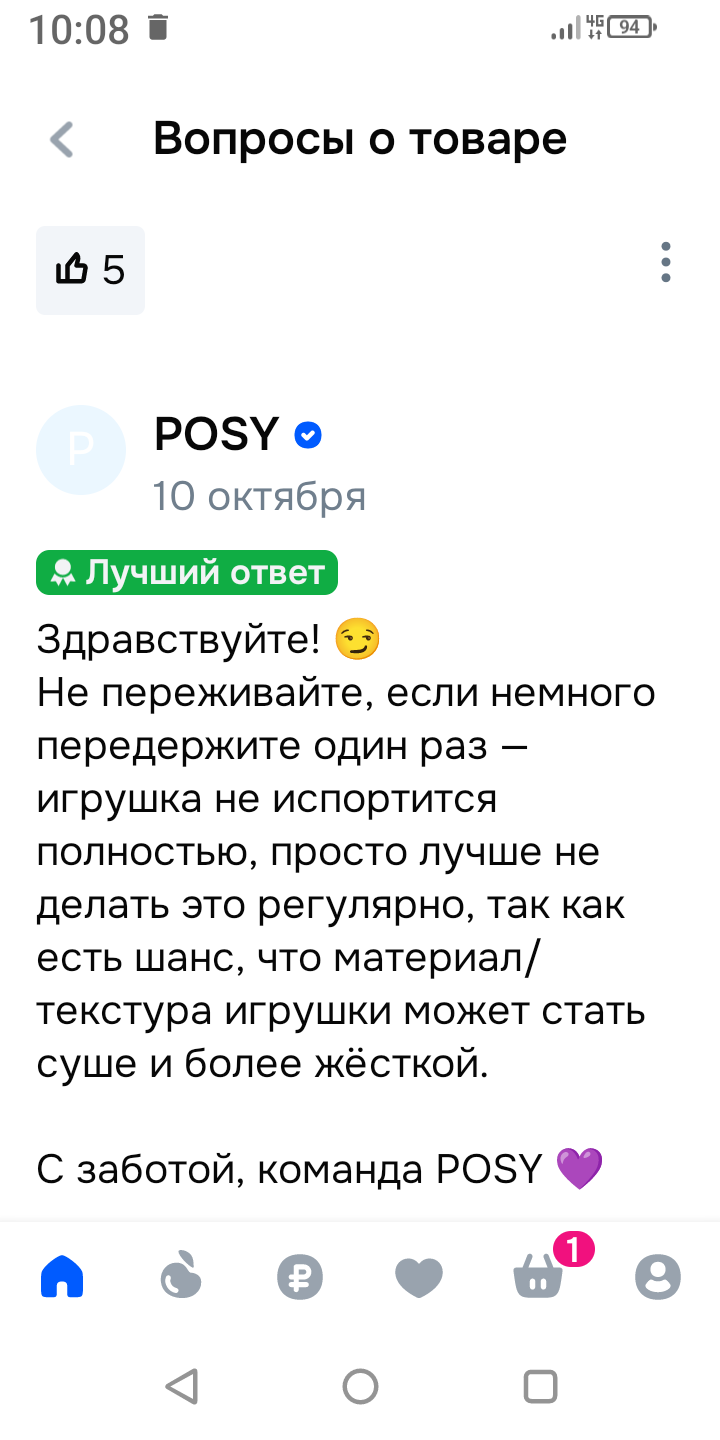
Task: Tap the green 'Лучший ответ' badge
Action: click(x=187, y=573)
